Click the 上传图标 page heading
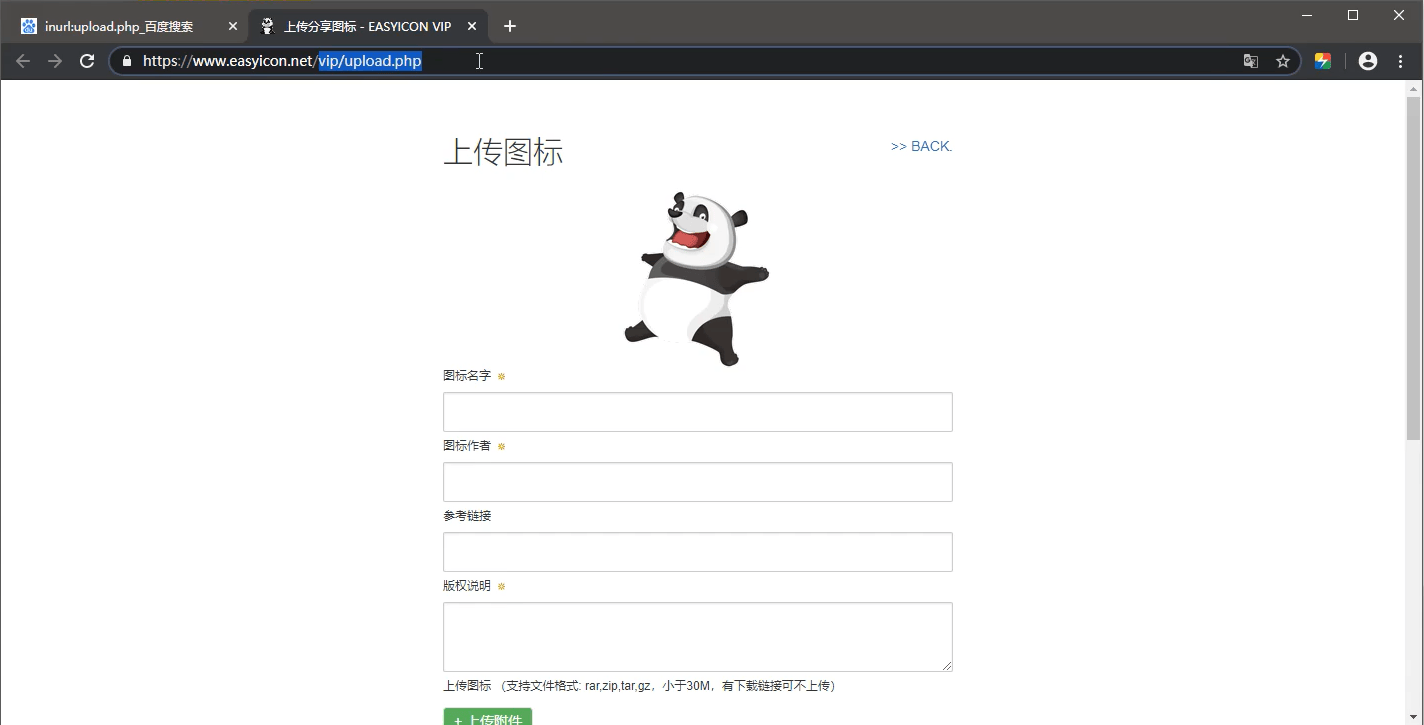The image size is (1424, 725). 503,152
